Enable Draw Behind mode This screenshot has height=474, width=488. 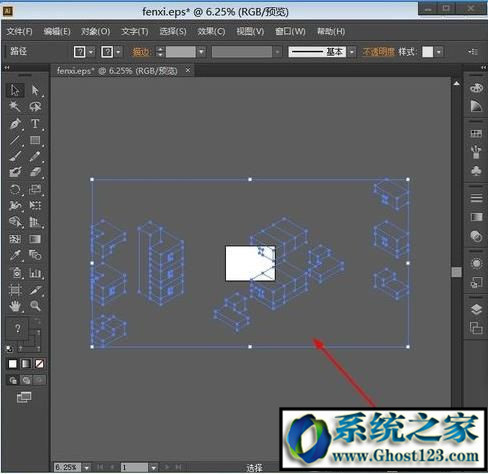[26, 380]
